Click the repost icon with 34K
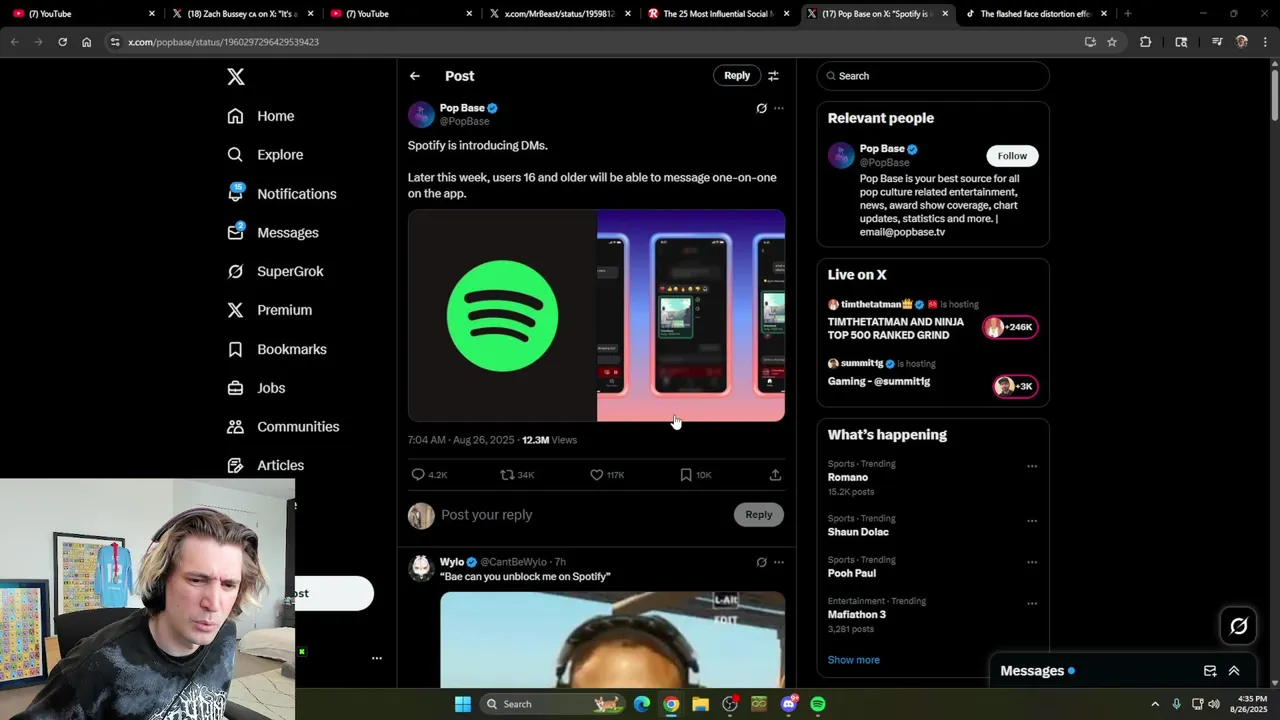 click(x=507, y=475)
